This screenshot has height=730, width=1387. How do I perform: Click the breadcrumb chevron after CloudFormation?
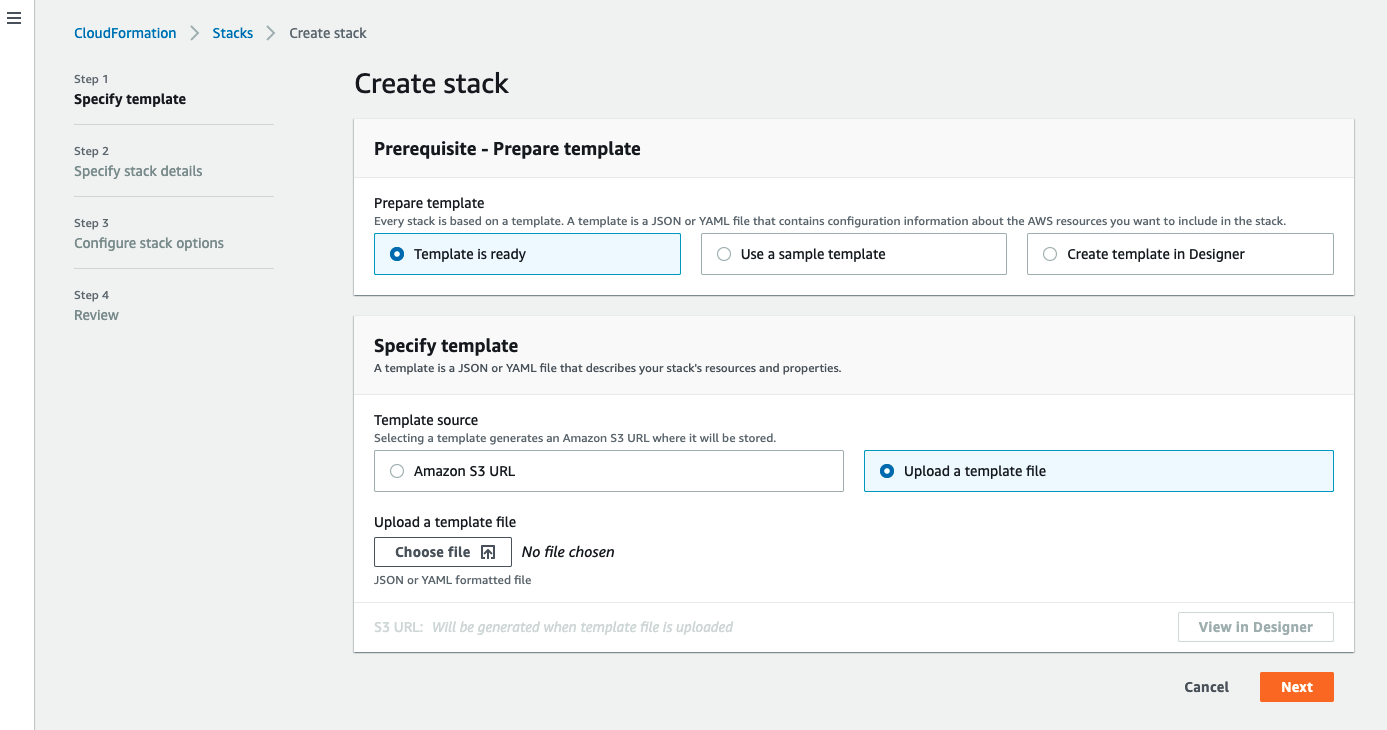pos(195,33)
